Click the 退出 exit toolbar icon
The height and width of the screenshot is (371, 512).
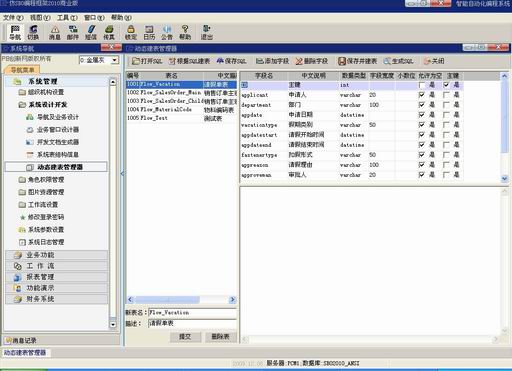(x=207, y=32)
